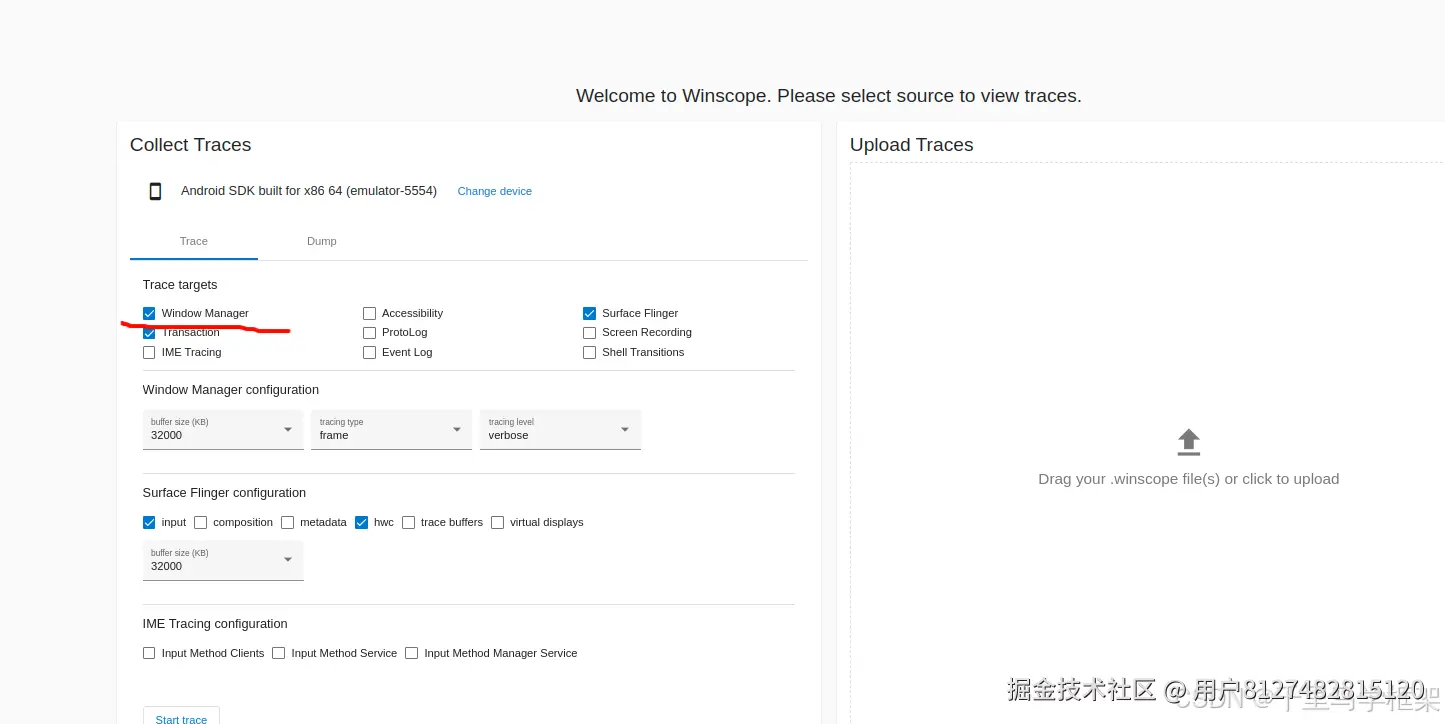Click the Trace targets heading
1445x724 pixels.
pos(180,285)
